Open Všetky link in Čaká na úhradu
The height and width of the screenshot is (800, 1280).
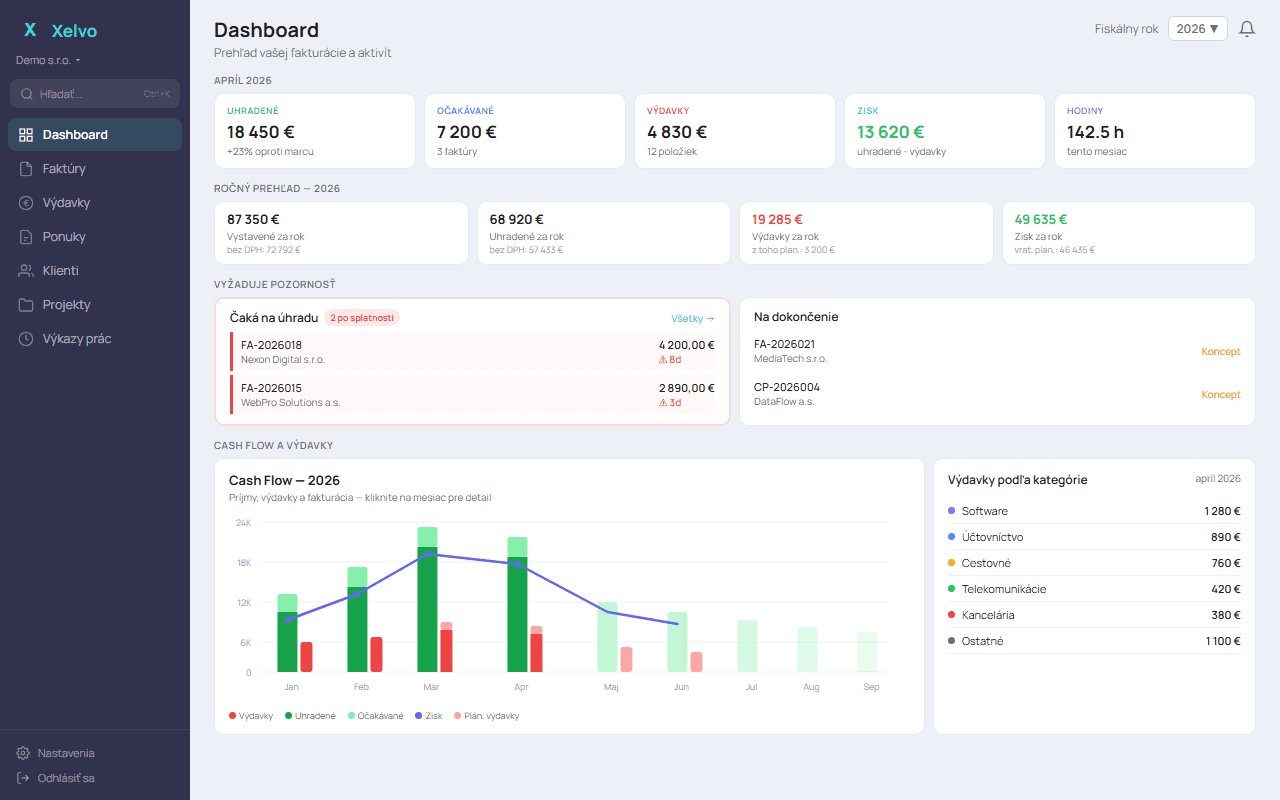692,318
